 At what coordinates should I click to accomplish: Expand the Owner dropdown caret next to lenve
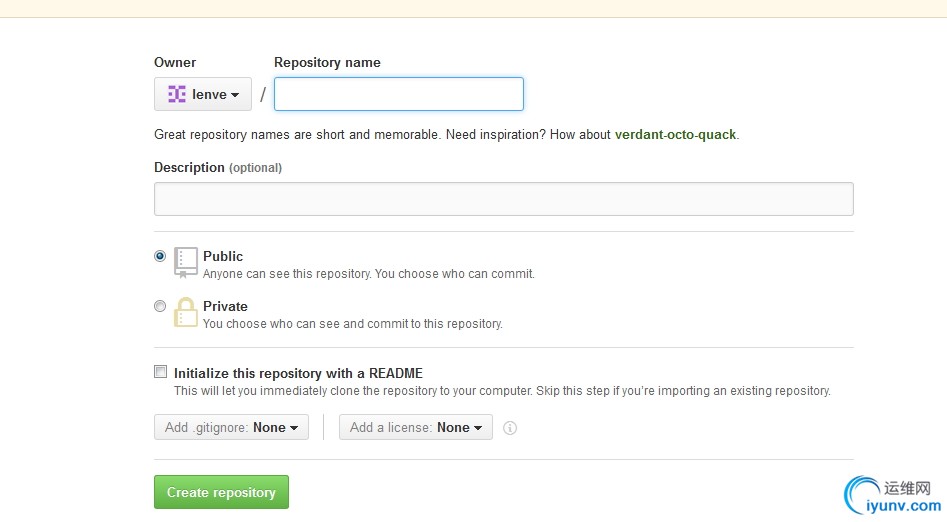(x=235, y=95)
